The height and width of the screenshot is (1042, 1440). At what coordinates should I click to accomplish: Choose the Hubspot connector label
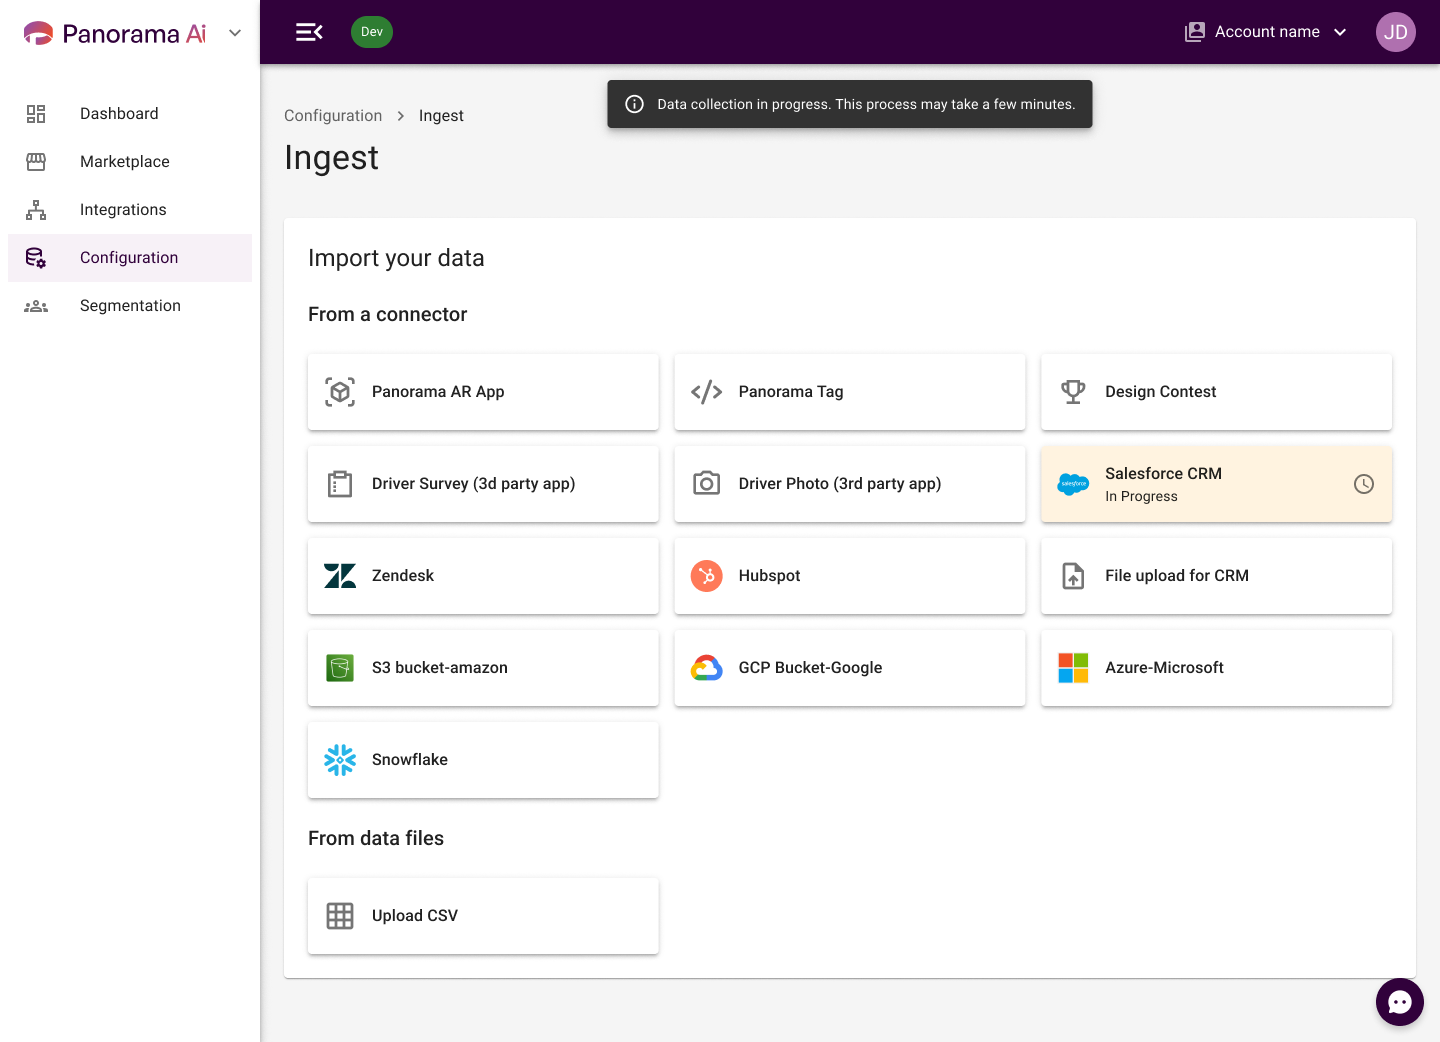pos(770,576)
